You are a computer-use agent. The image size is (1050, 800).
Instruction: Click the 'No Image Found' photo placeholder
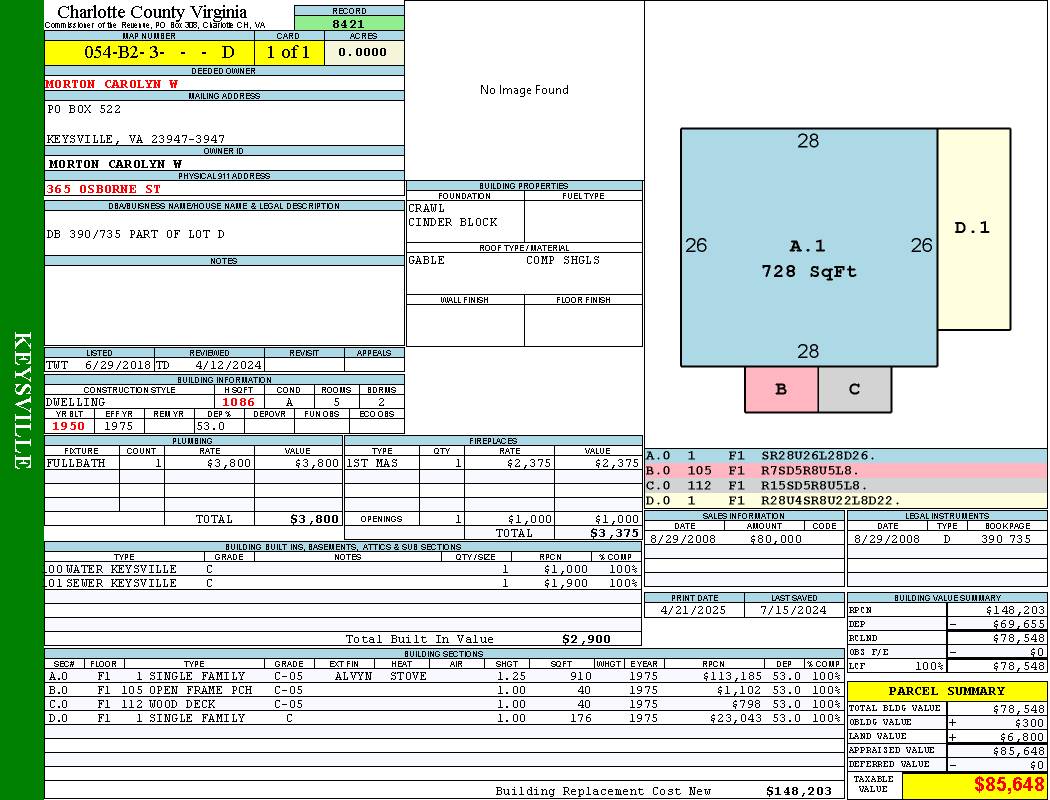coord(524,90)
